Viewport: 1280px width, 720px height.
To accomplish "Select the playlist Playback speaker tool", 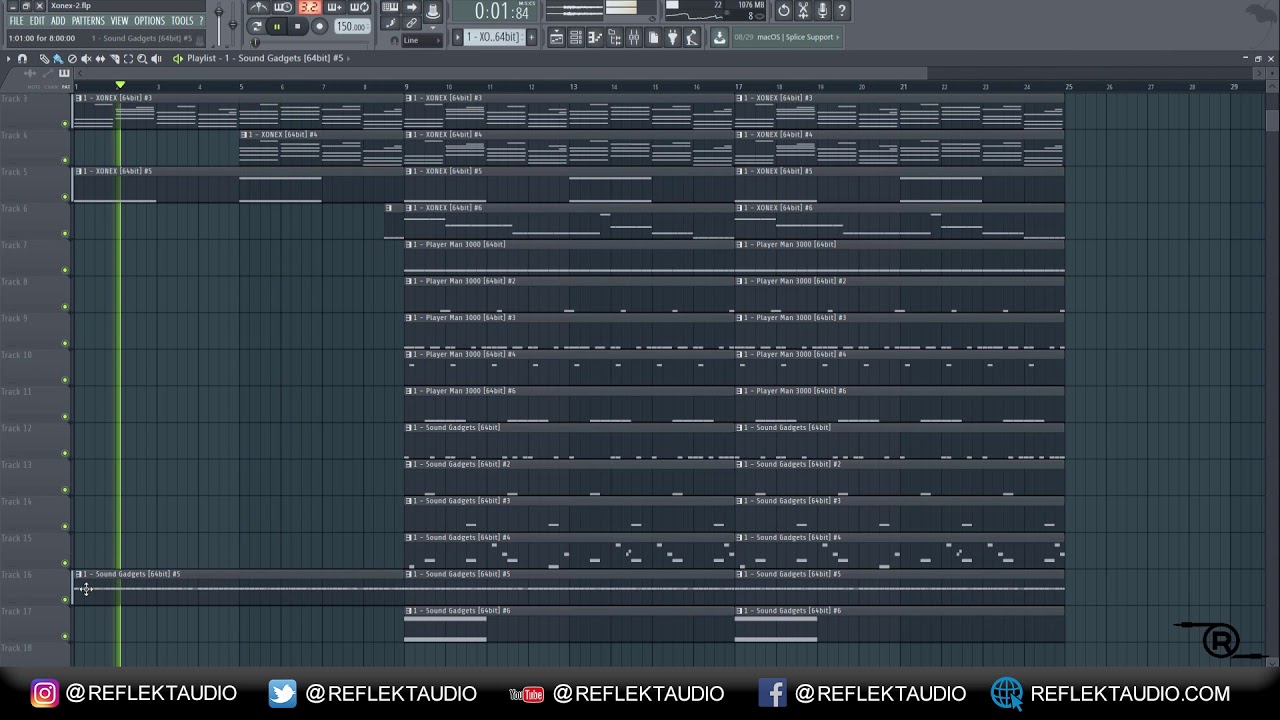I will (x=156, y=59).
